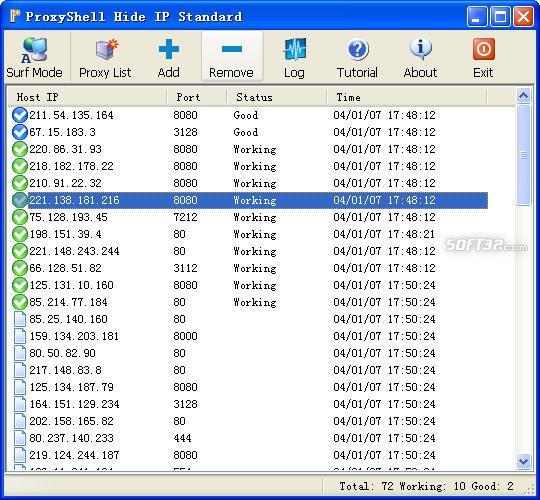
Task: Open Surf Mode from the toolbar
Action: pyautogui.click(x=34, y=58)
